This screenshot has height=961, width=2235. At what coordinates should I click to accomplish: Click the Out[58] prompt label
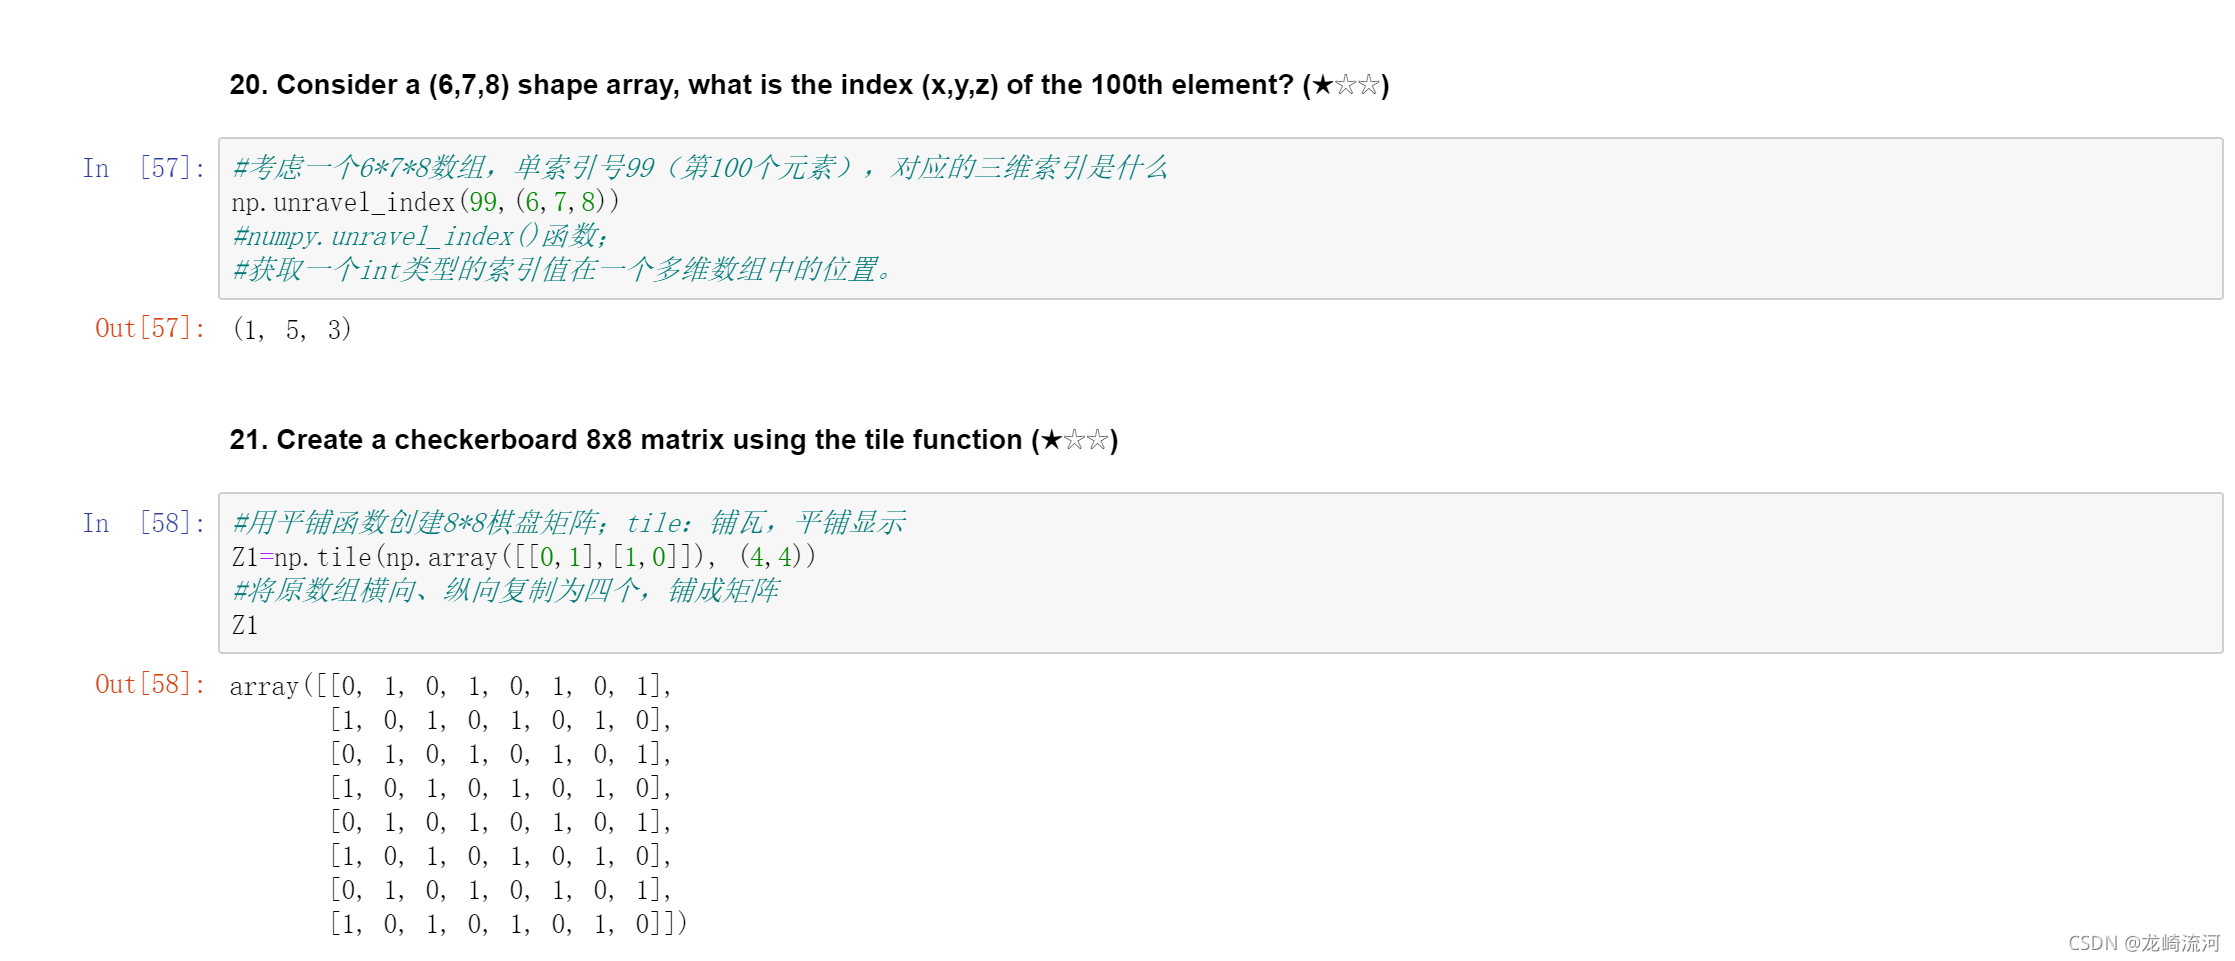coord(150,684)
